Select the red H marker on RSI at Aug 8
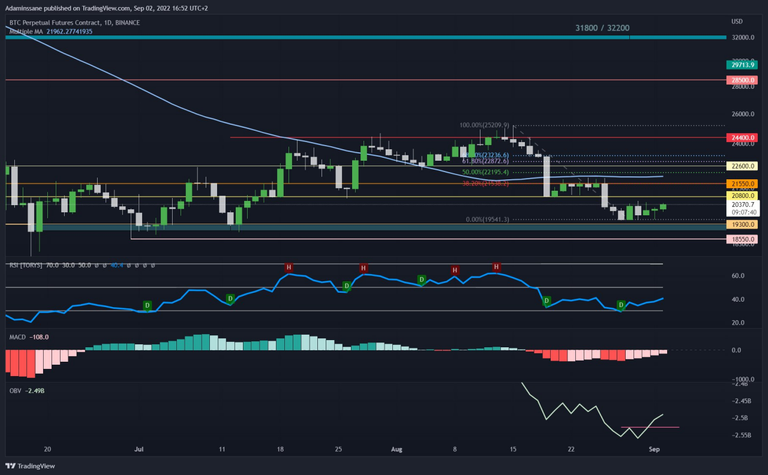 [x=455, y=270]
